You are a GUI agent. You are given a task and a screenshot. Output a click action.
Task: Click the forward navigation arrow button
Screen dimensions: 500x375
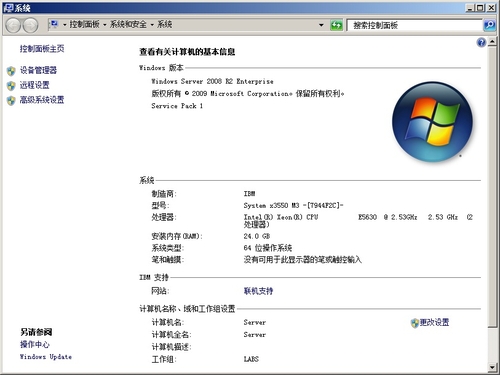click(30, 25)
